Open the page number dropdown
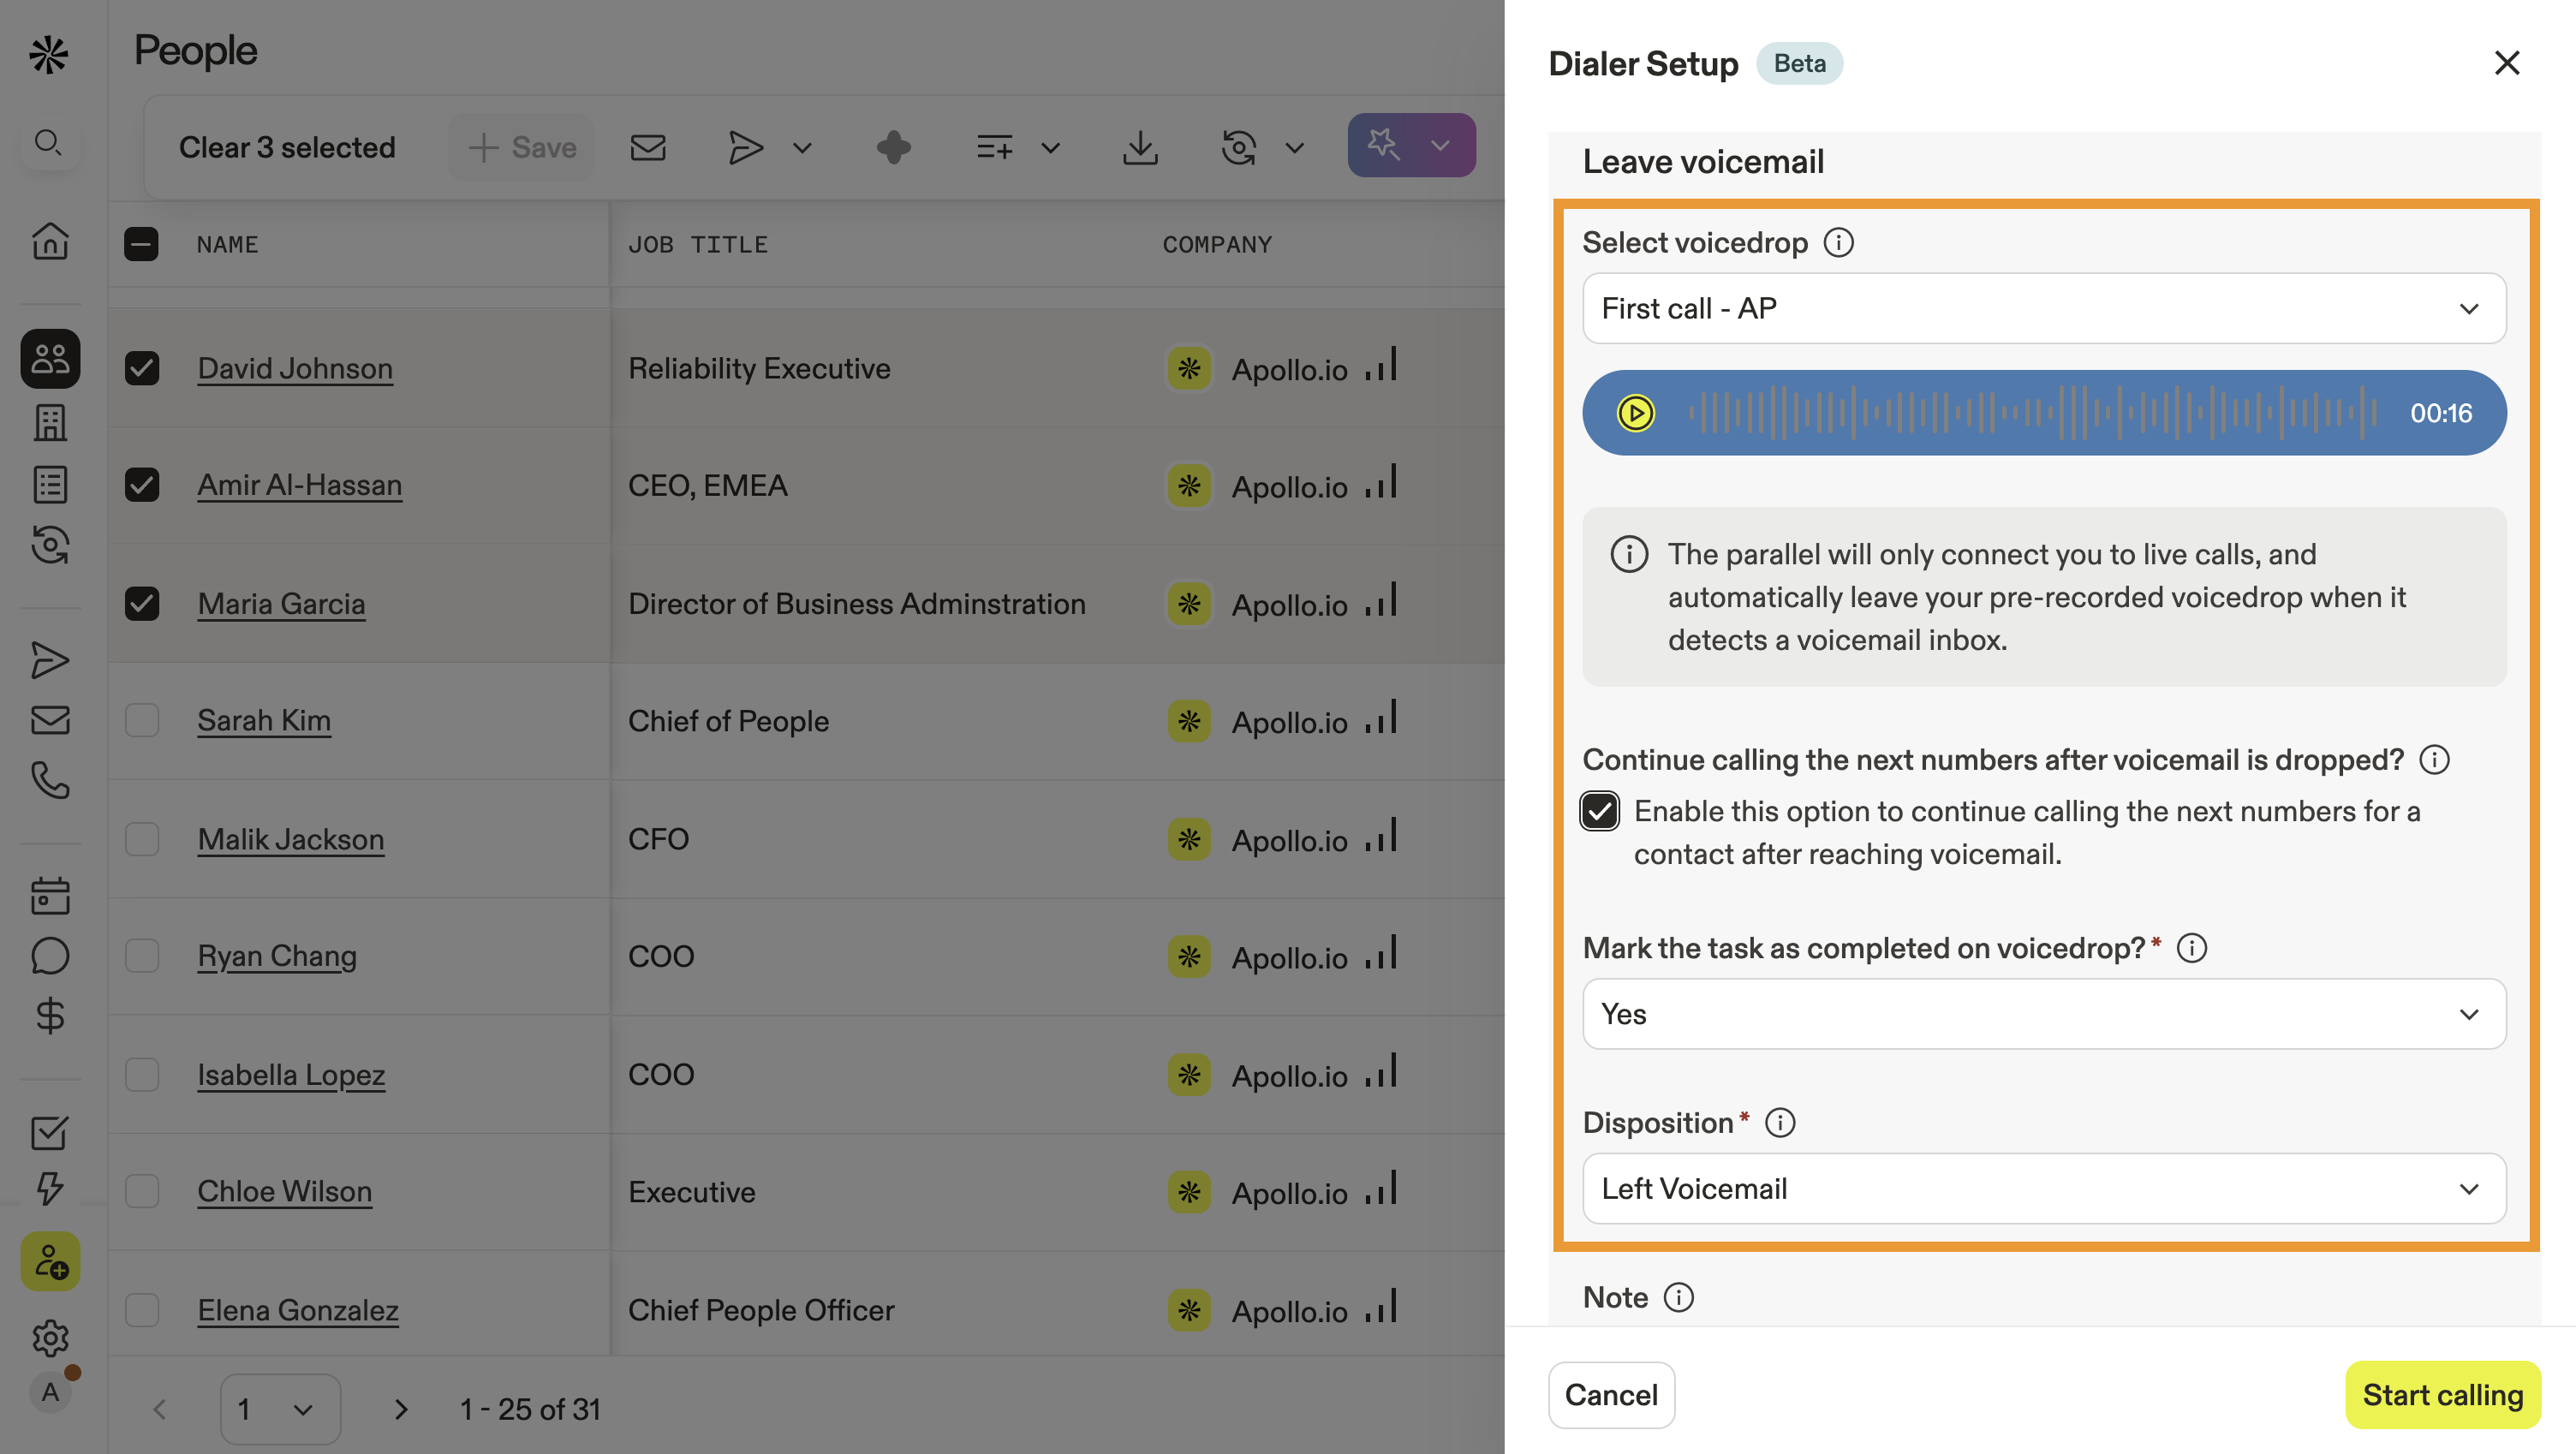Image resolution: width=2576 pixels, height=1454 pixels. pos(279,1408)
